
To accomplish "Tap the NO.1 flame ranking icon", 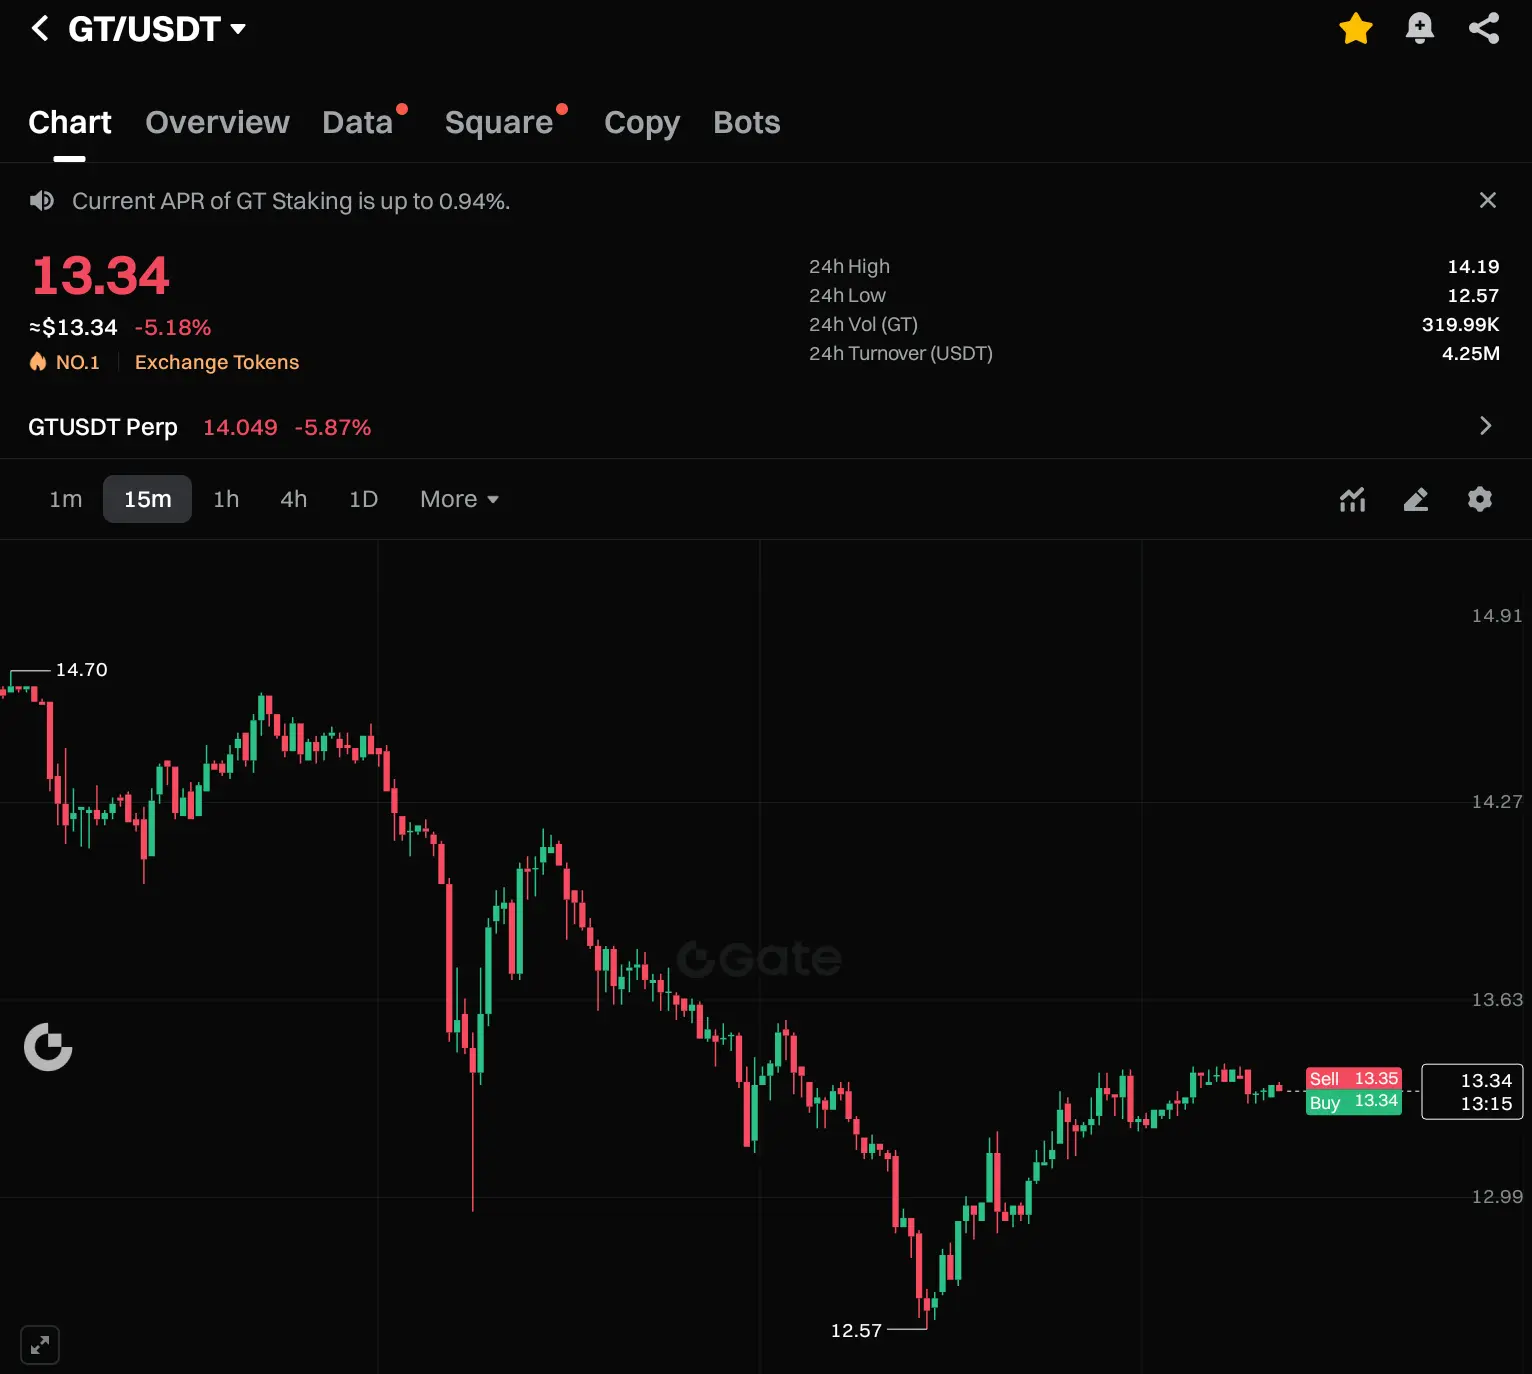I will click(38, 362).
